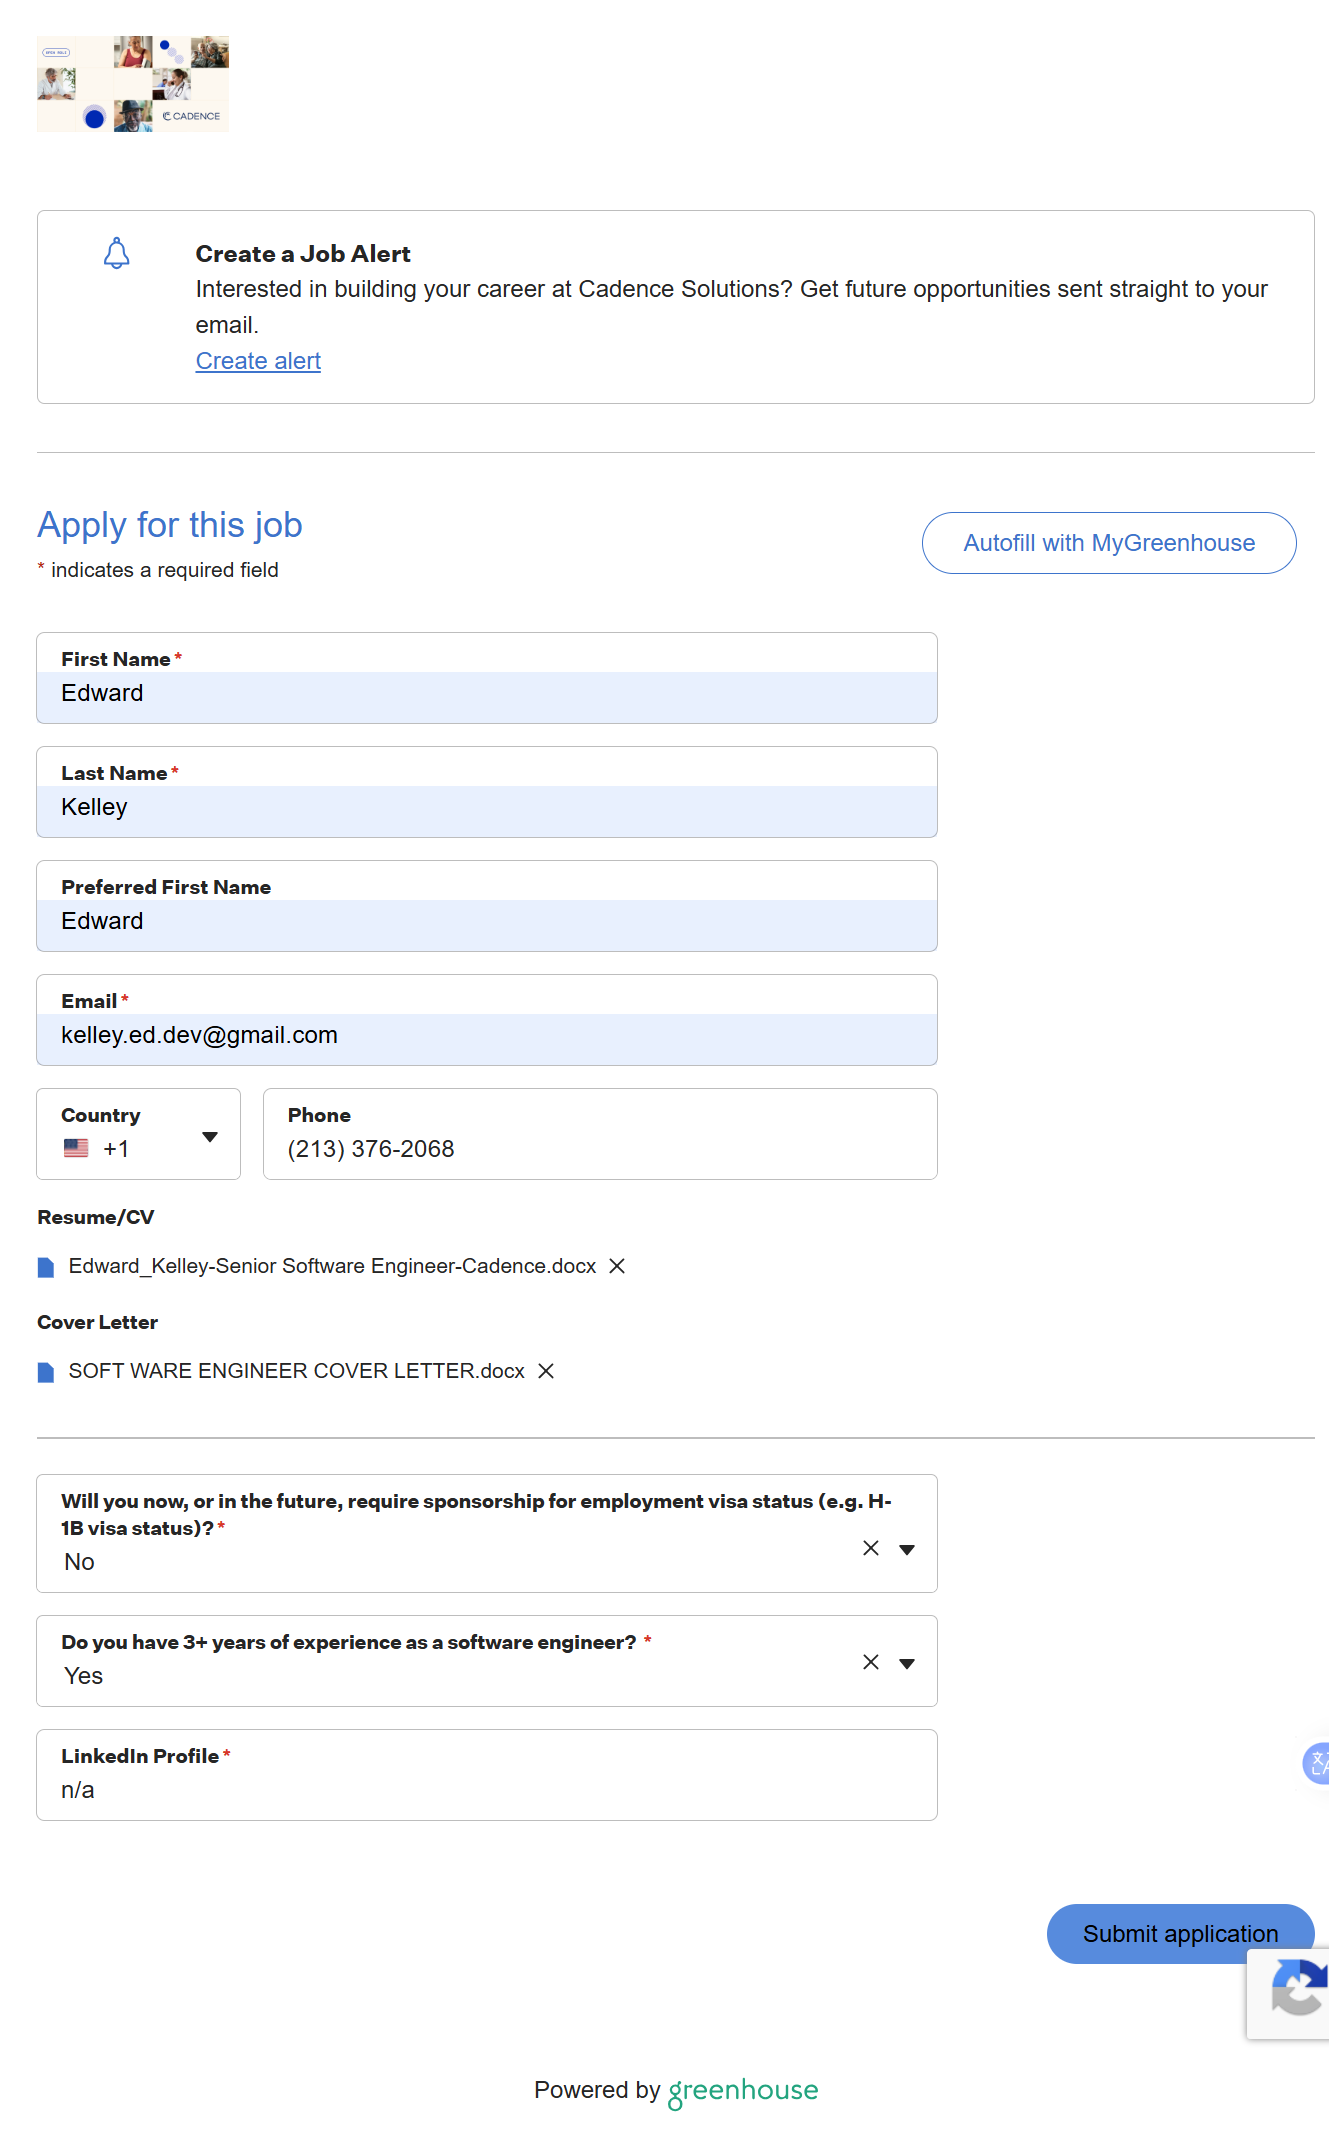
Task: Click the US flag icon
Action: click(x=76, y=1149)
